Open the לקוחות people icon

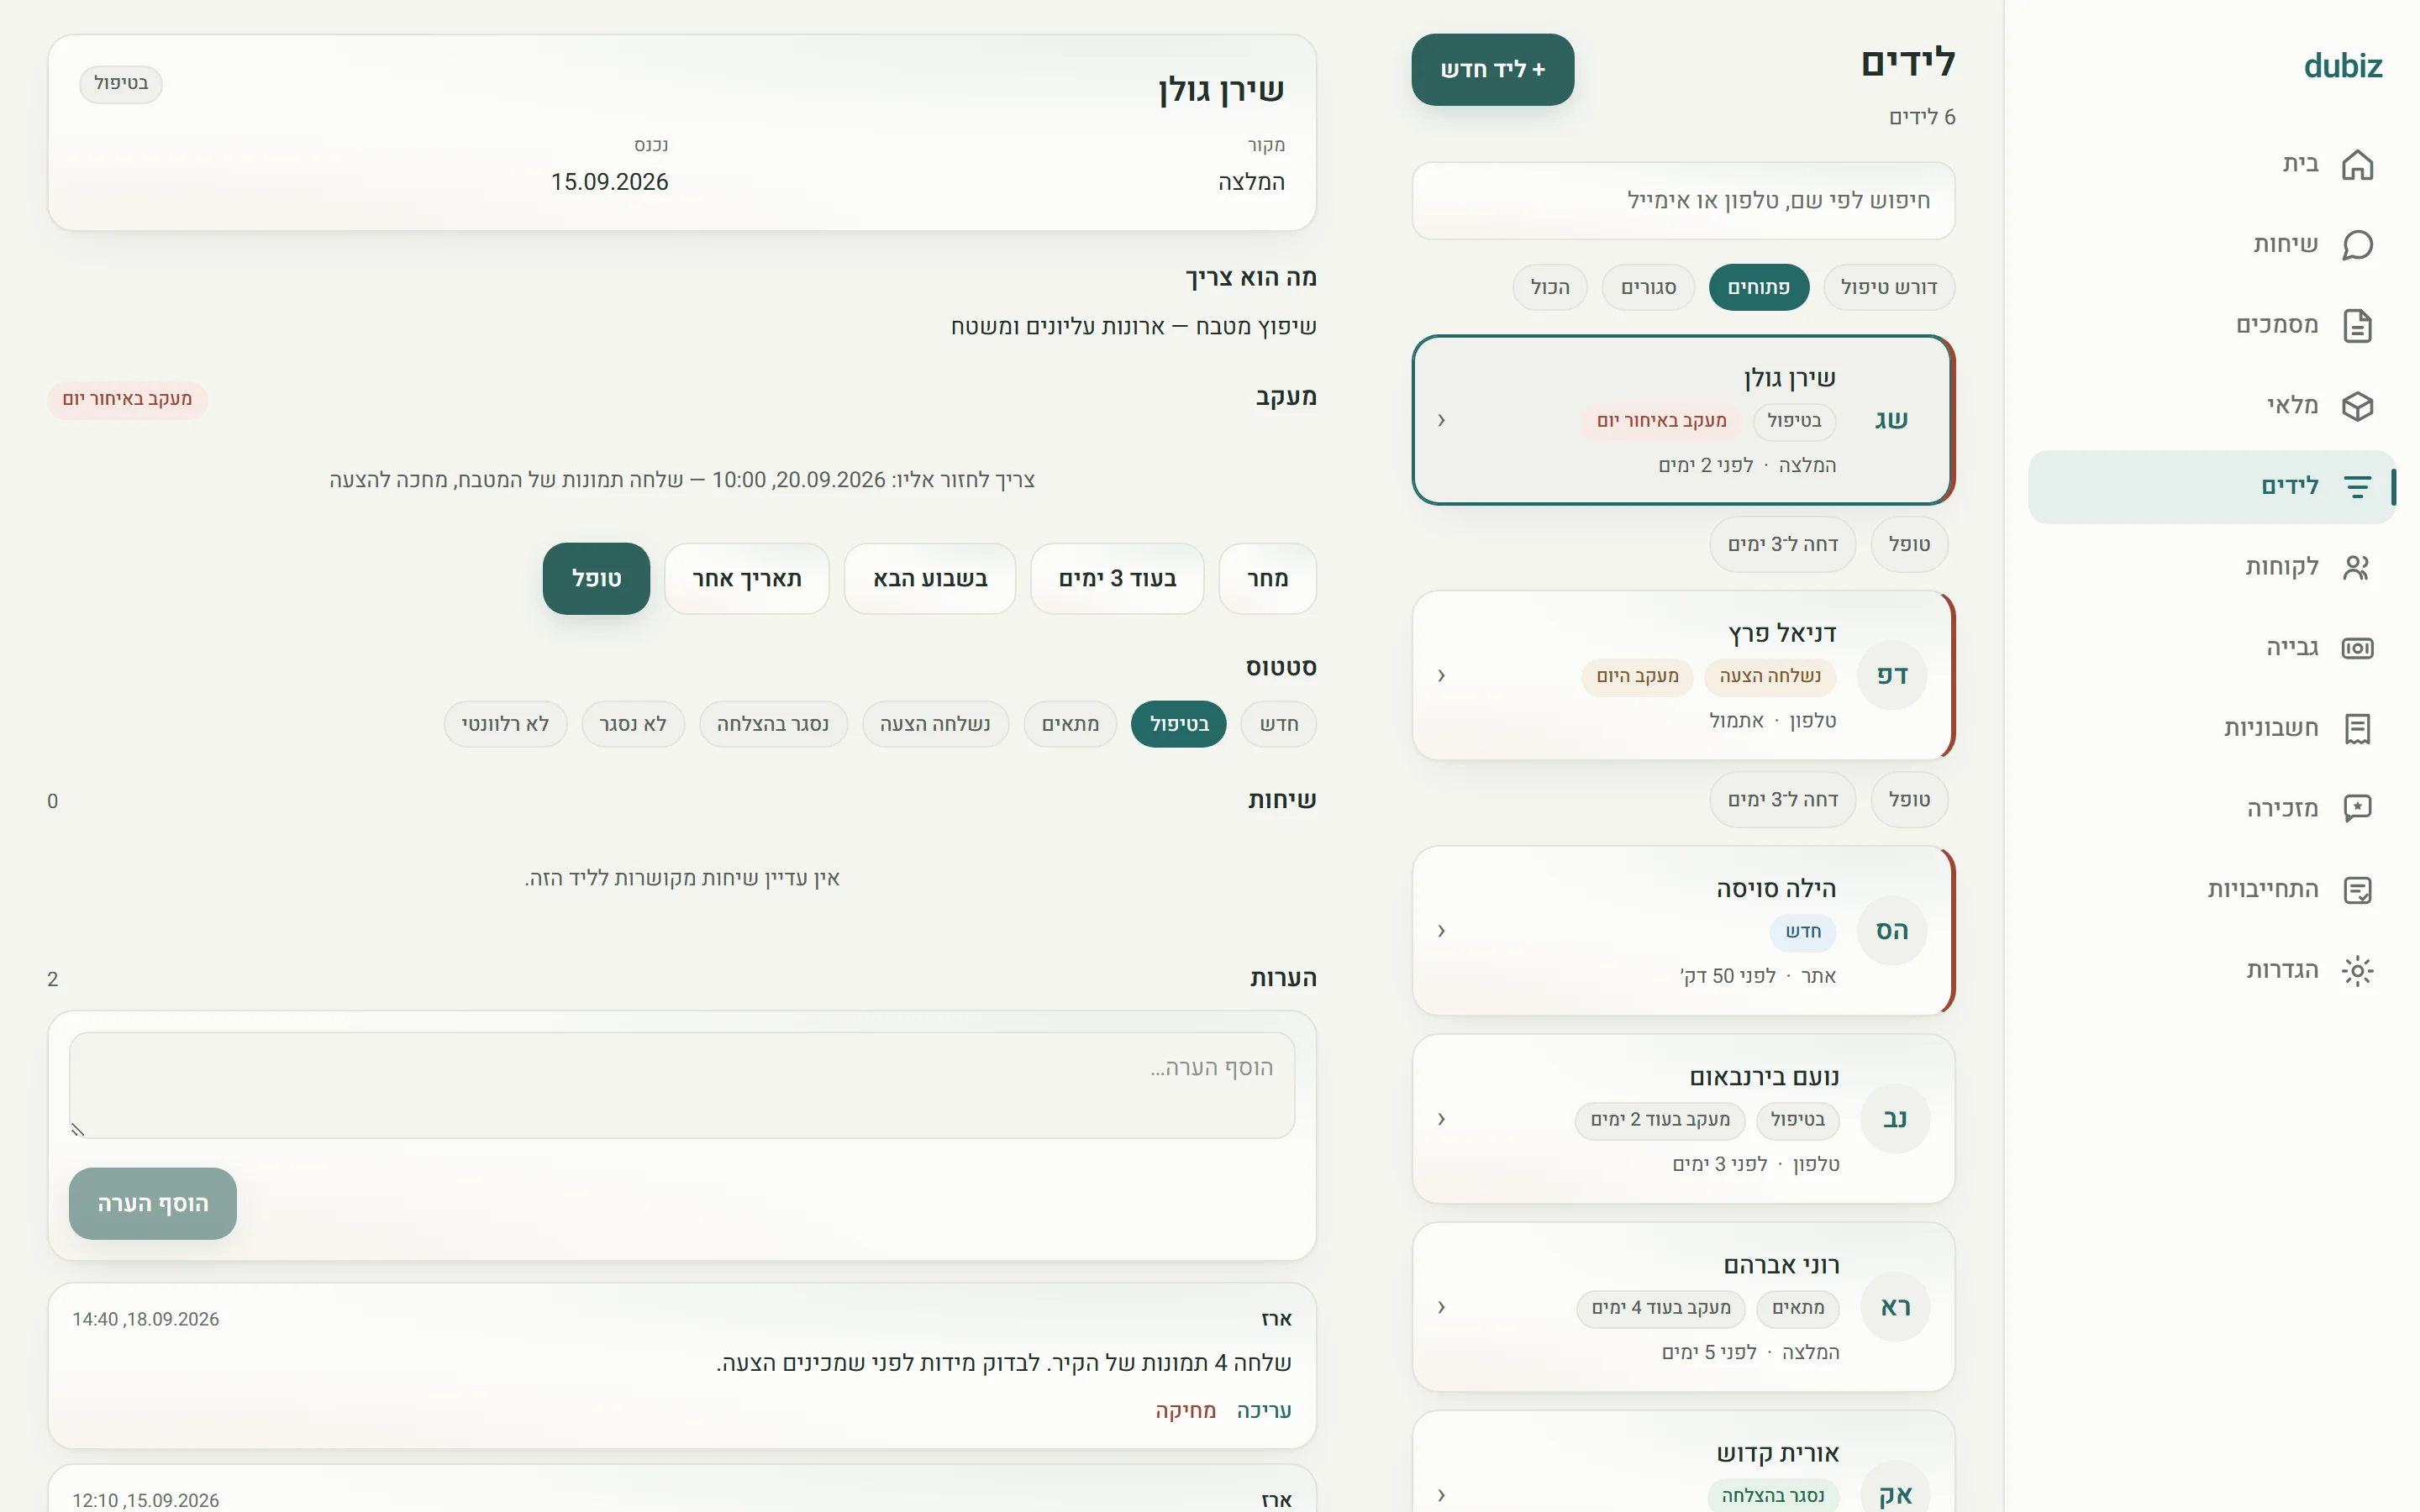coord(2357,567)
